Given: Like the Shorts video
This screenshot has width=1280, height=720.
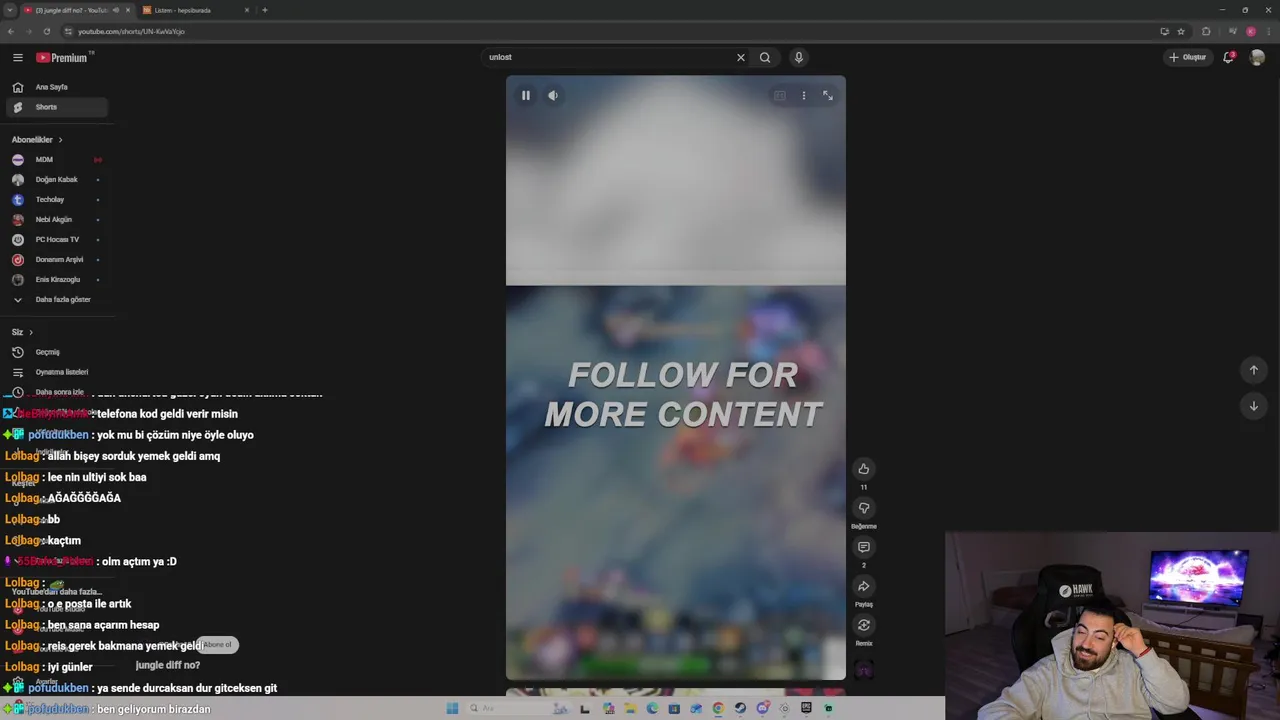Looking at the screenshot, I should [x=864, y=469].
